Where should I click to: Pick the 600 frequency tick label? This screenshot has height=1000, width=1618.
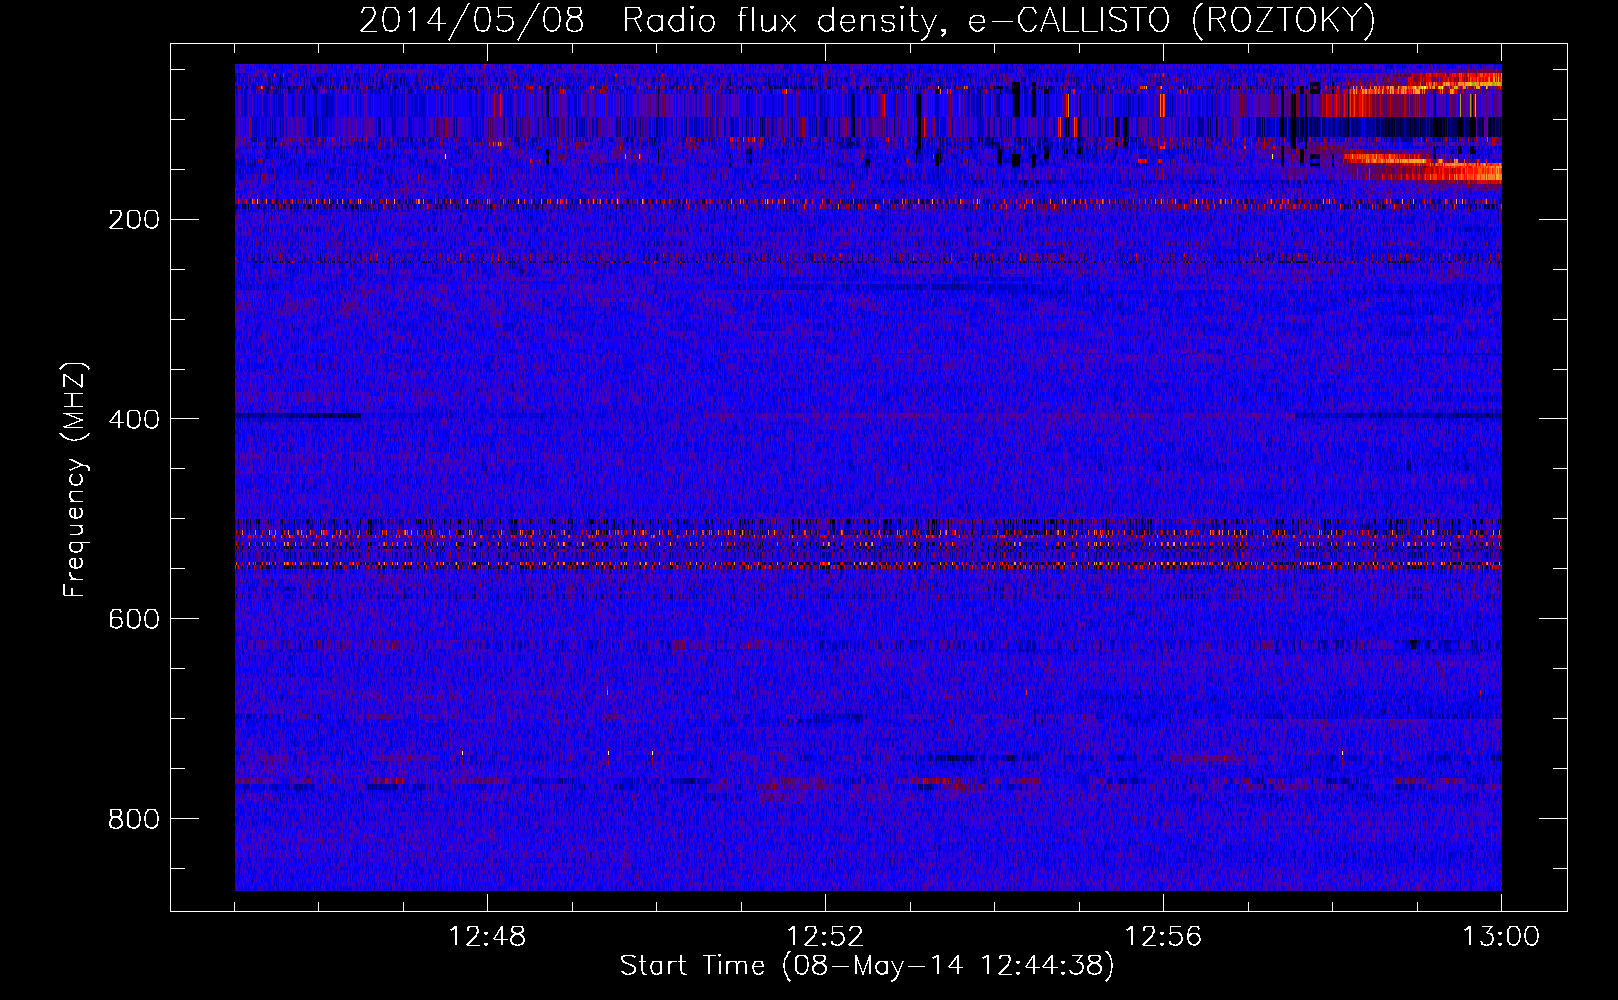(133, 620)
